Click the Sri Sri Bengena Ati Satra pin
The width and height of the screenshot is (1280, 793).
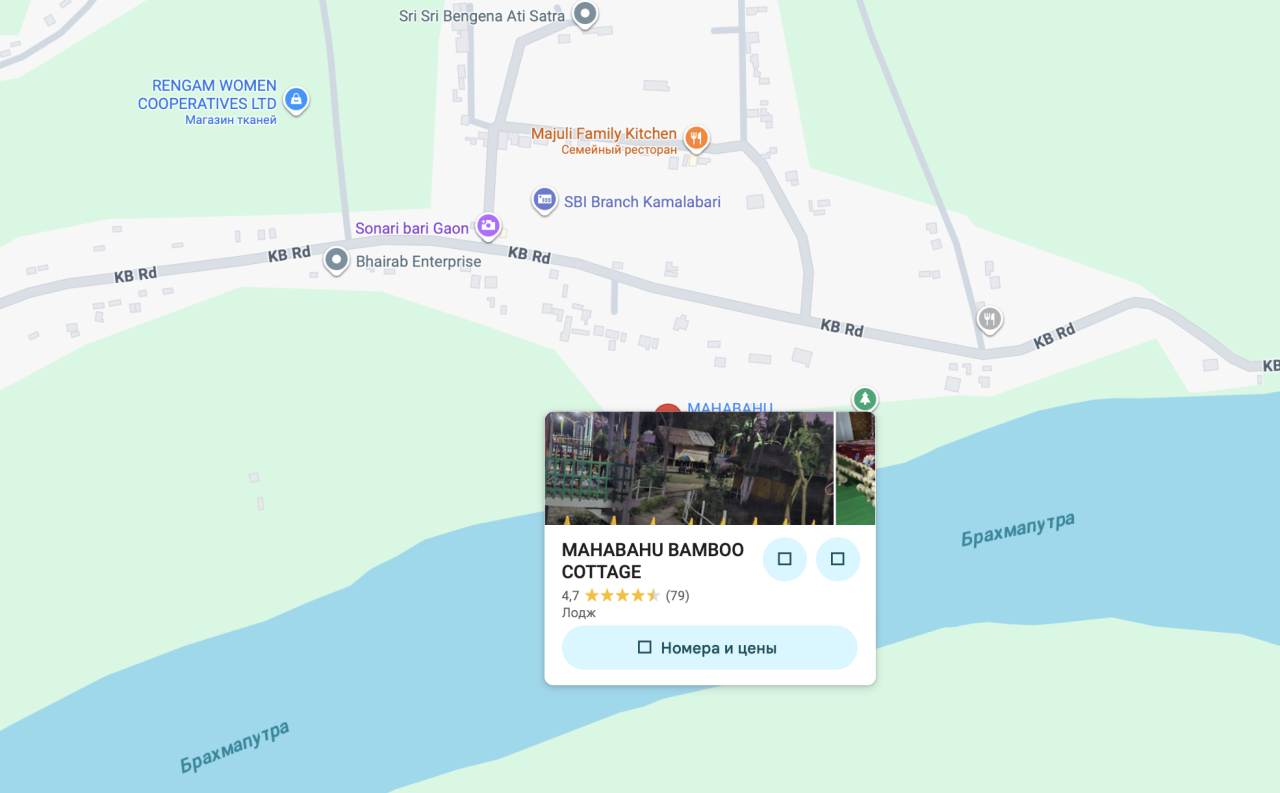click(585, 15)
